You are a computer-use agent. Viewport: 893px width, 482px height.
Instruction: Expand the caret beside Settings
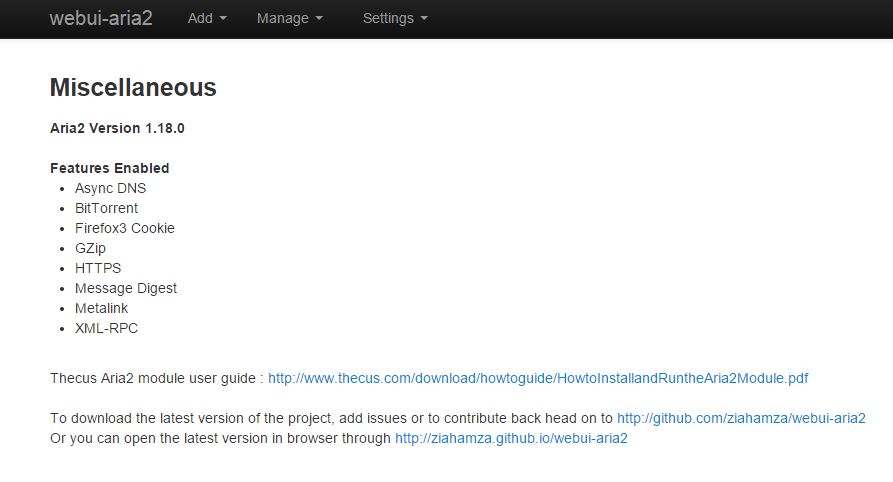pos(424,18)
